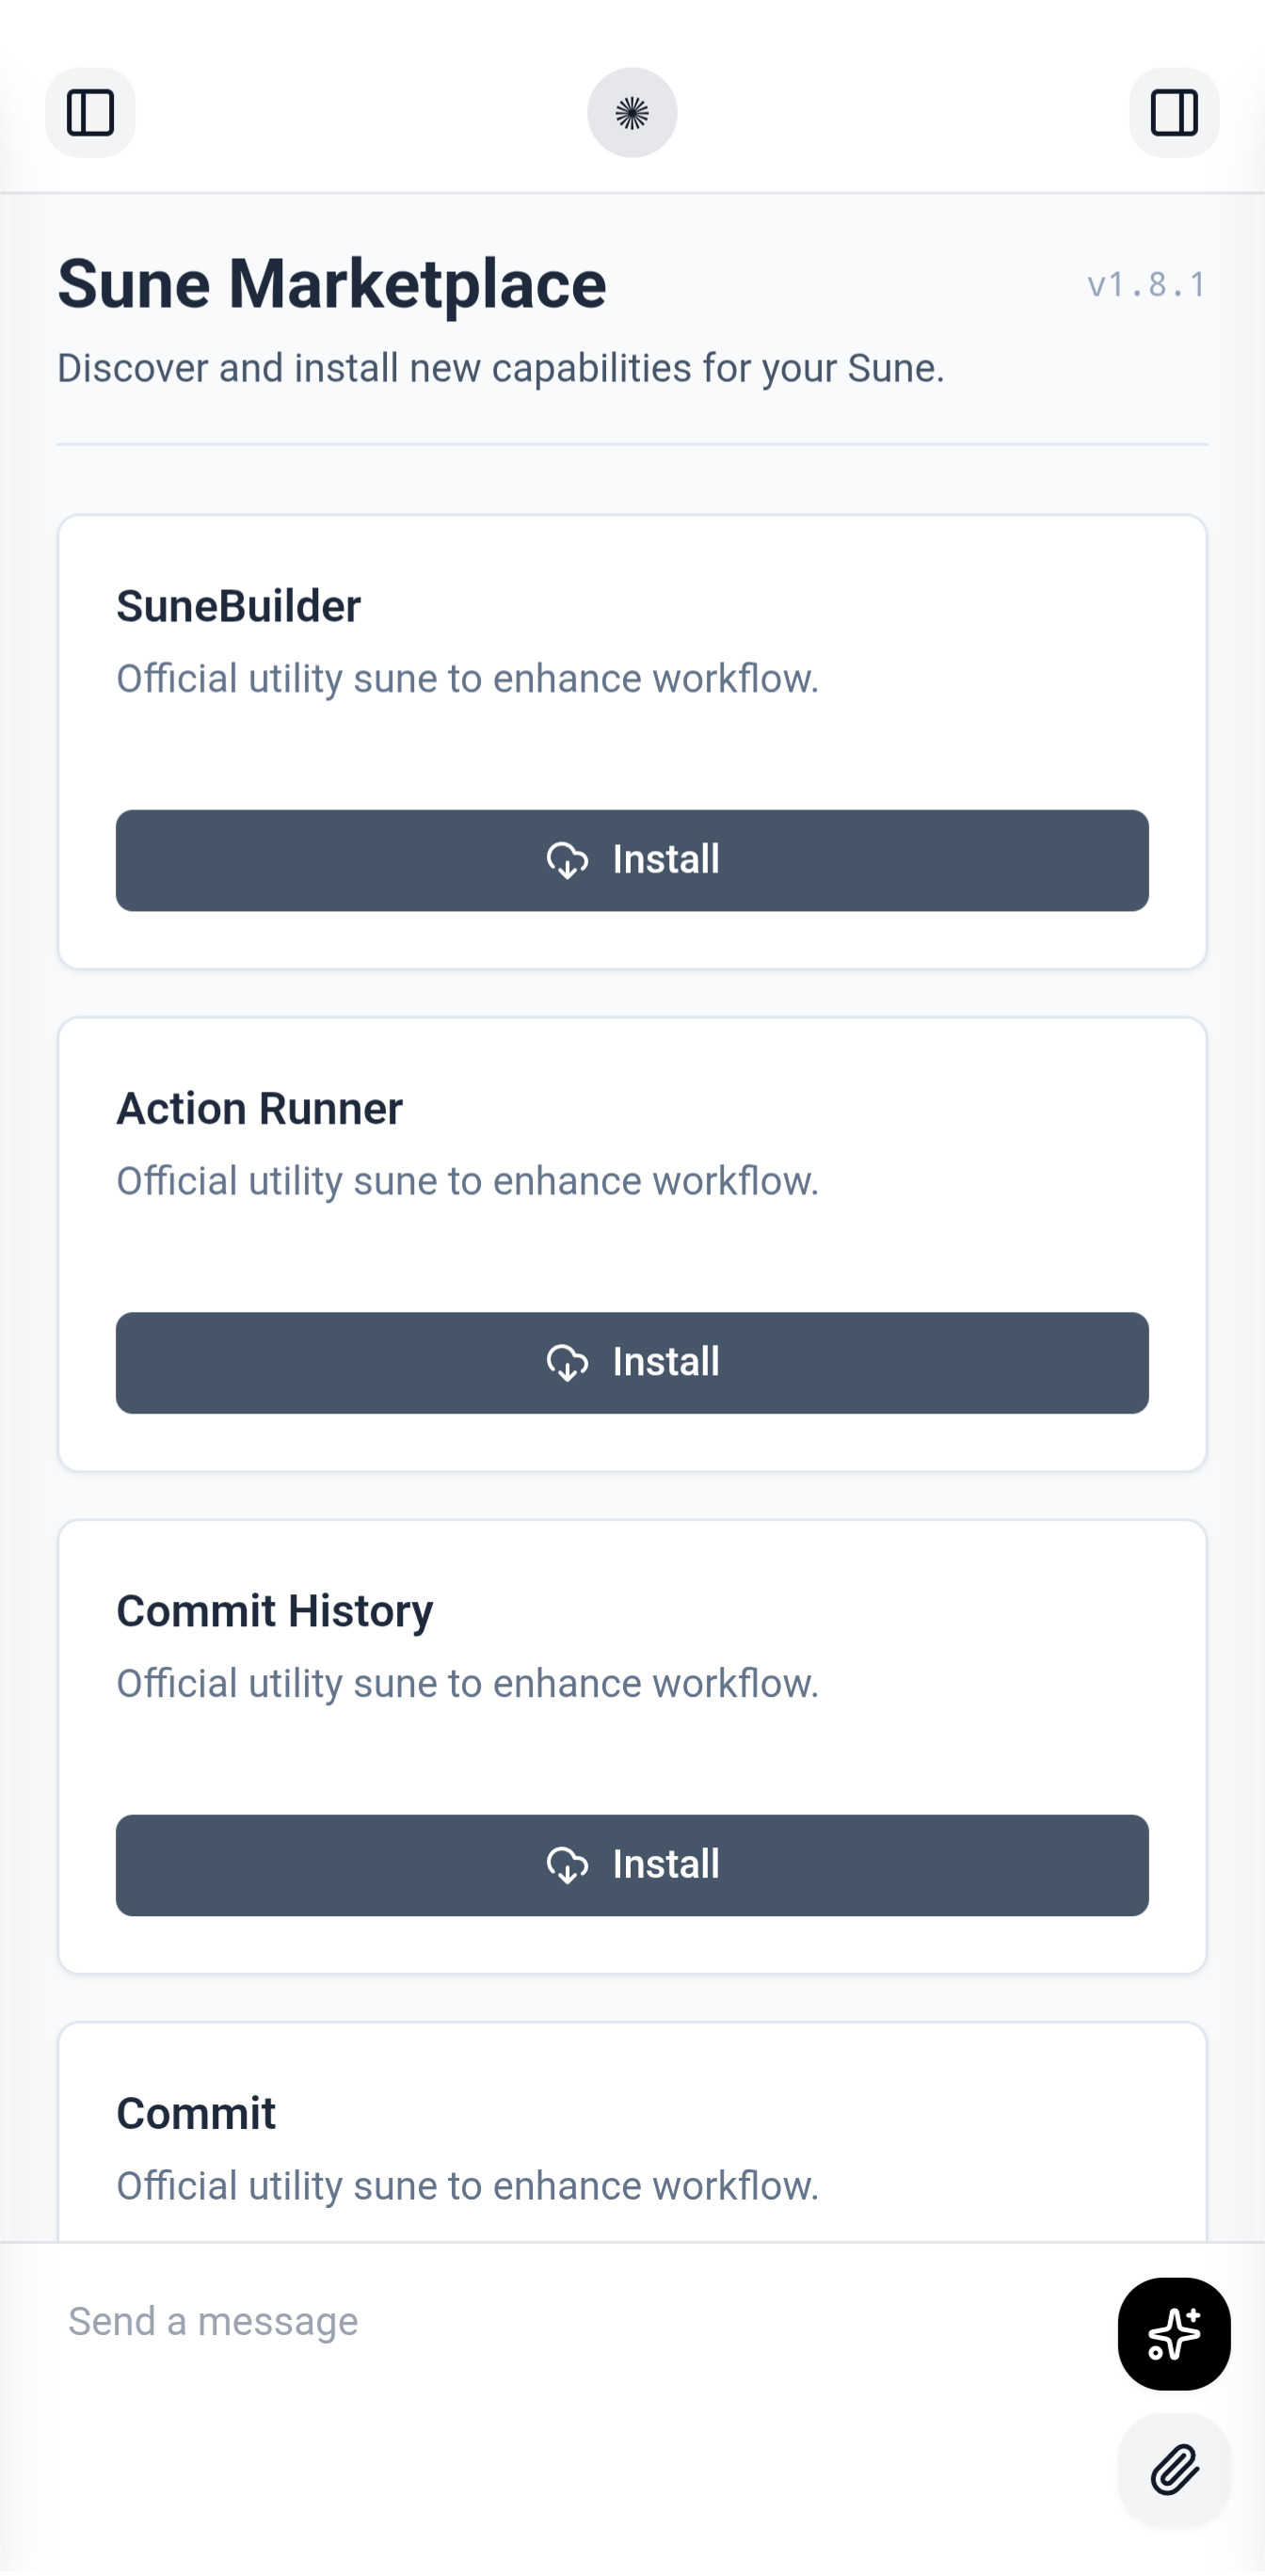Screen dimensions: 1265x2576
Task: Select the Action Runner card title
Action: (259, 1108)
